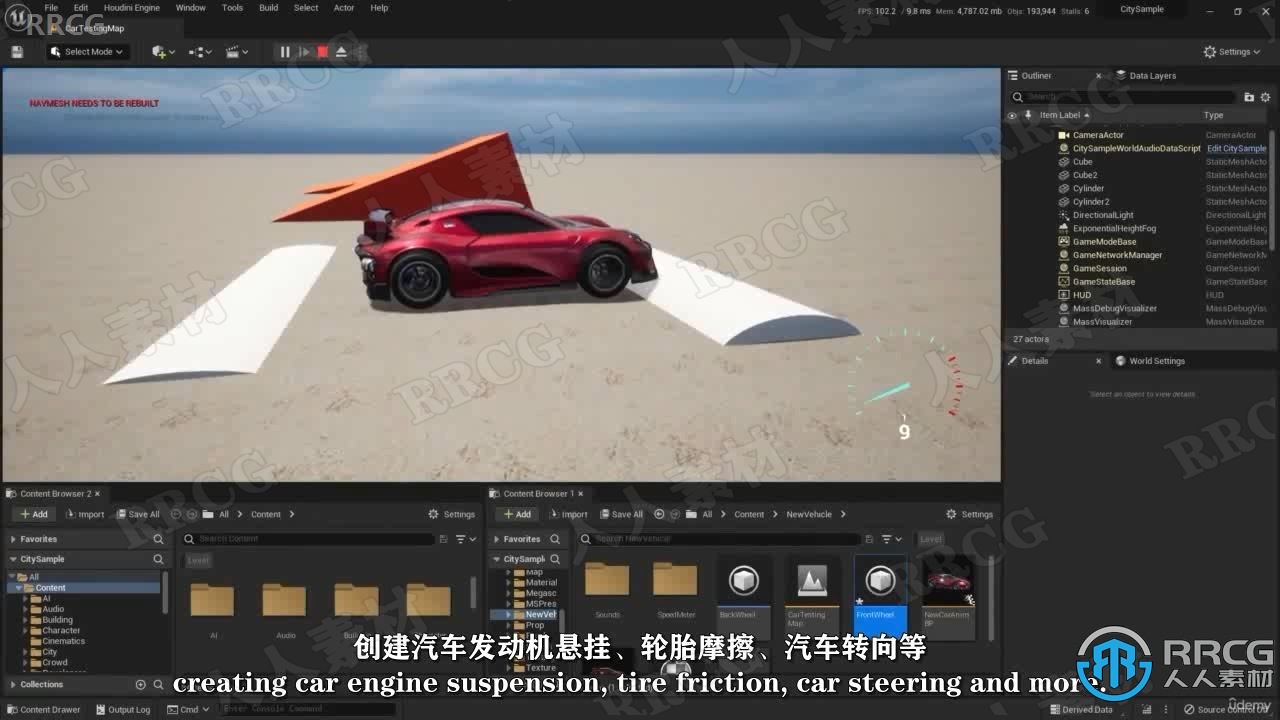Open the File menu
Screen dimensions: 1280x720
click(x=51, y=8)
